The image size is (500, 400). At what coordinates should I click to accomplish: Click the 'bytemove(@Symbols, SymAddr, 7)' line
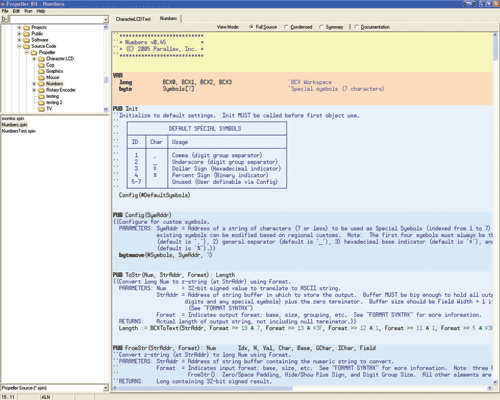(165, 255)
